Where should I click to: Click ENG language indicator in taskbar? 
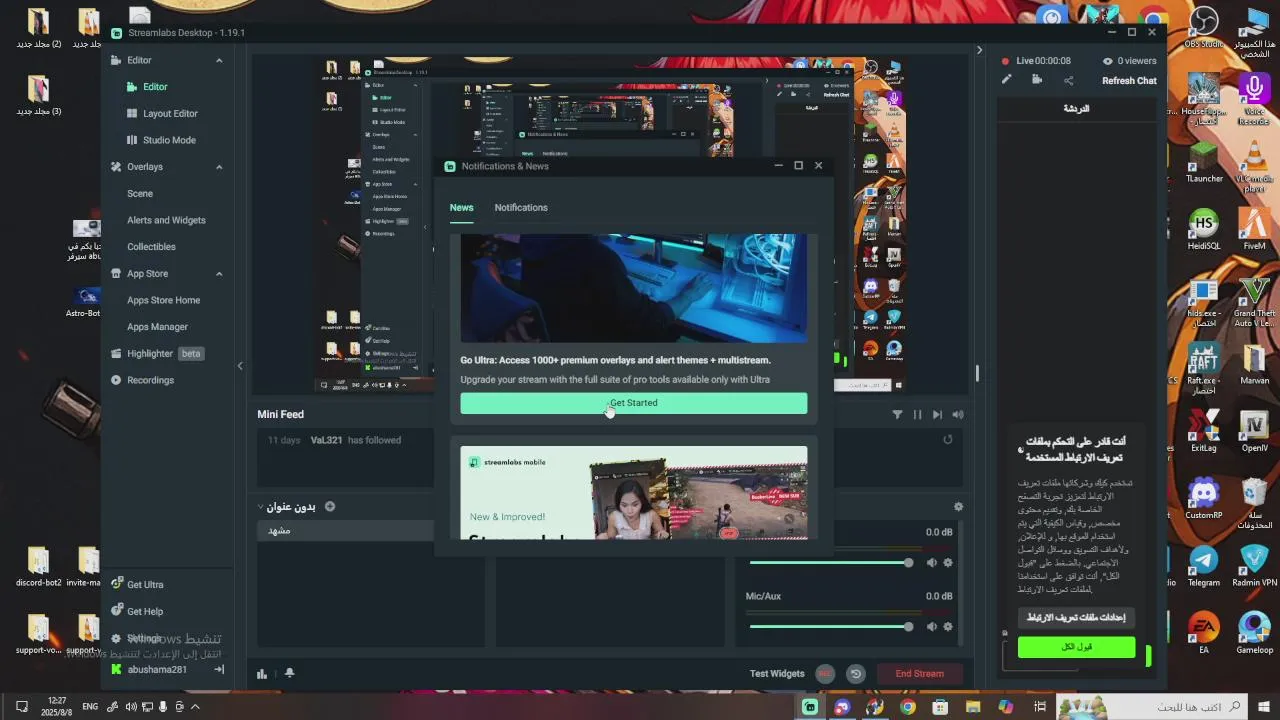tap(90, 707)
